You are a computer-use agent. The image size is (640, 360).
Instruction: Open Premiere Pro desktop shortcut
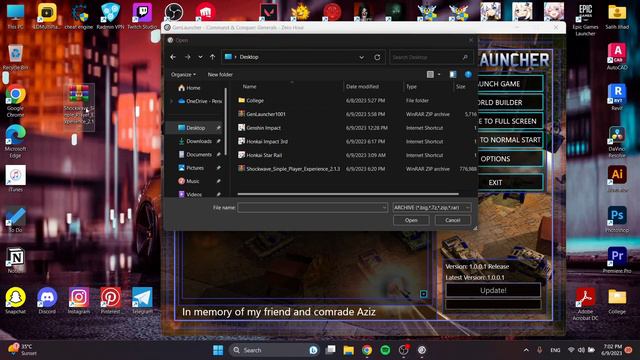click(x=617, y=260)
